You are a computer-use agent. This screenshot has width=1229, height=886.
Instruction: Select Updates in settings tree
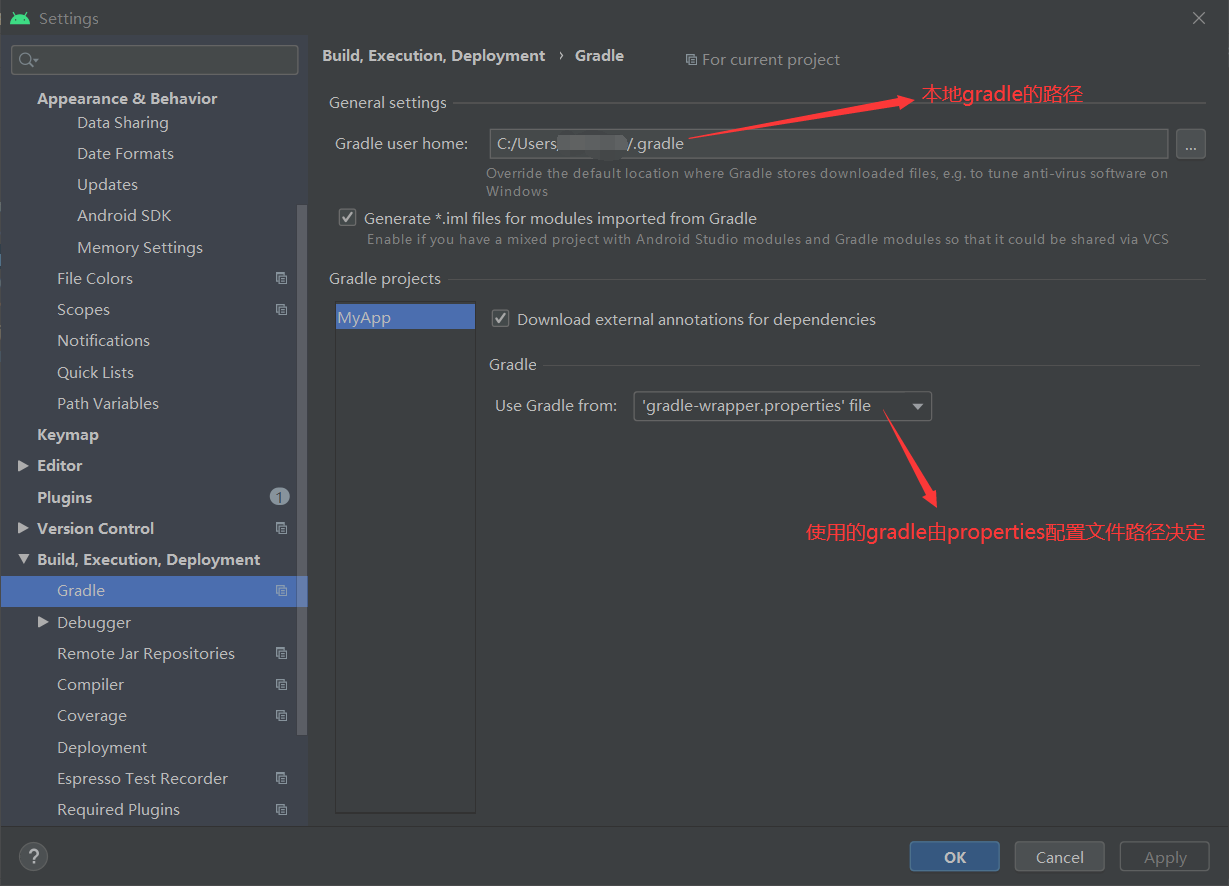[x=107, y=184]
